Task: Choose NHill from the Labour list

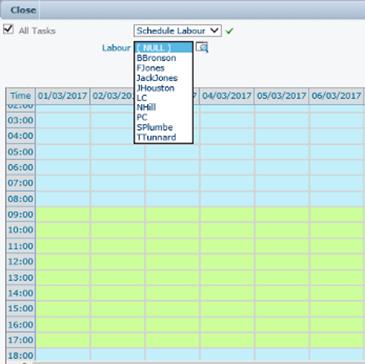Action: click(163, 108)
